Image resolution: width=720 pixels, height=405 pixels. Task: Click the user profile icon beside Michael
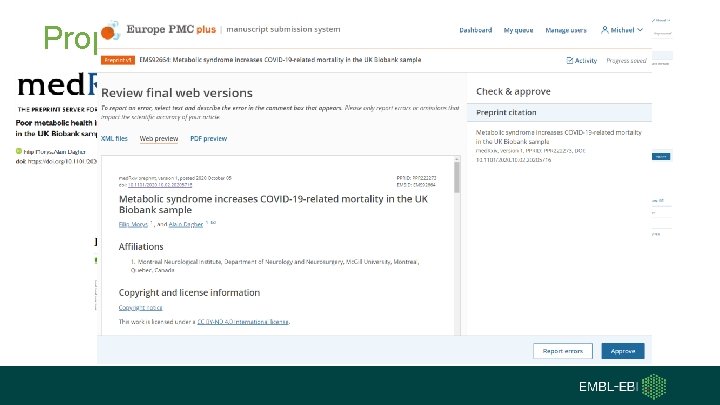click(605, 31)
